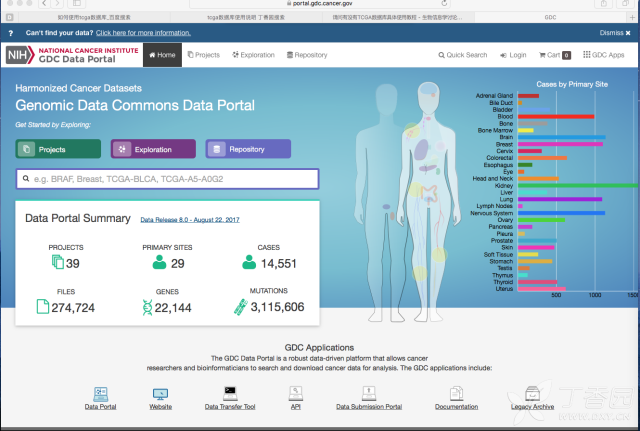
Task: Switch to the Exploration nav tab
Action: tap(252, 55)
